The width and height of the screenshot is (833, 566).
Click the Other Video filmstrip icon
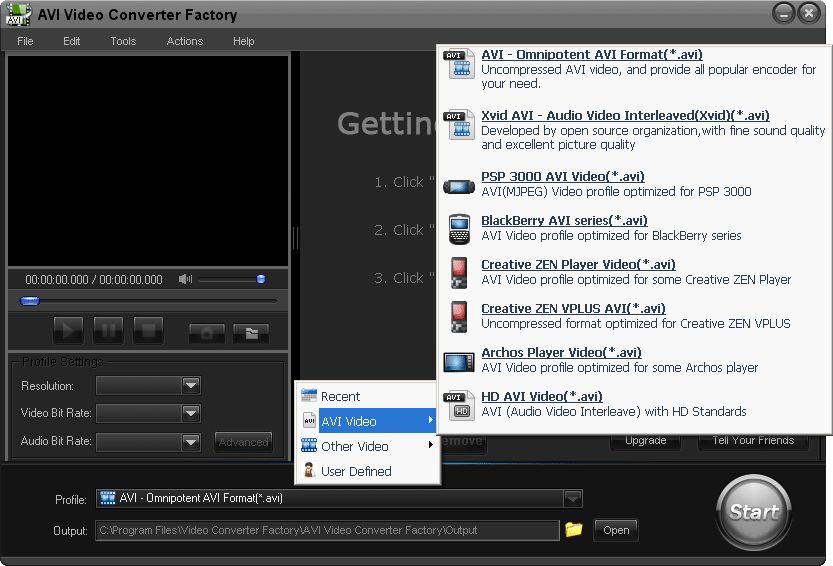coord(309,445)
